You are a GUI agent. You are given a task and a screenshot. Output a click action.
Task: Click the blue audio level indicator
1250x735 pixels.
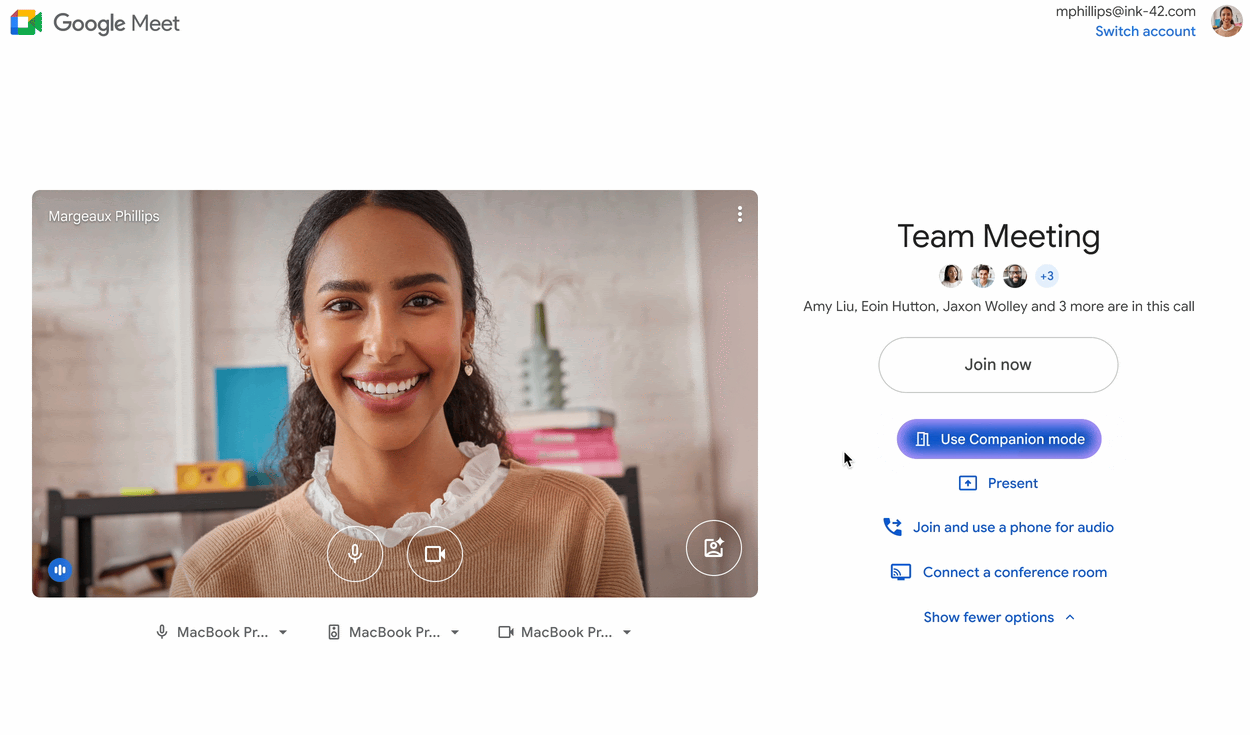tap(60, 570)
